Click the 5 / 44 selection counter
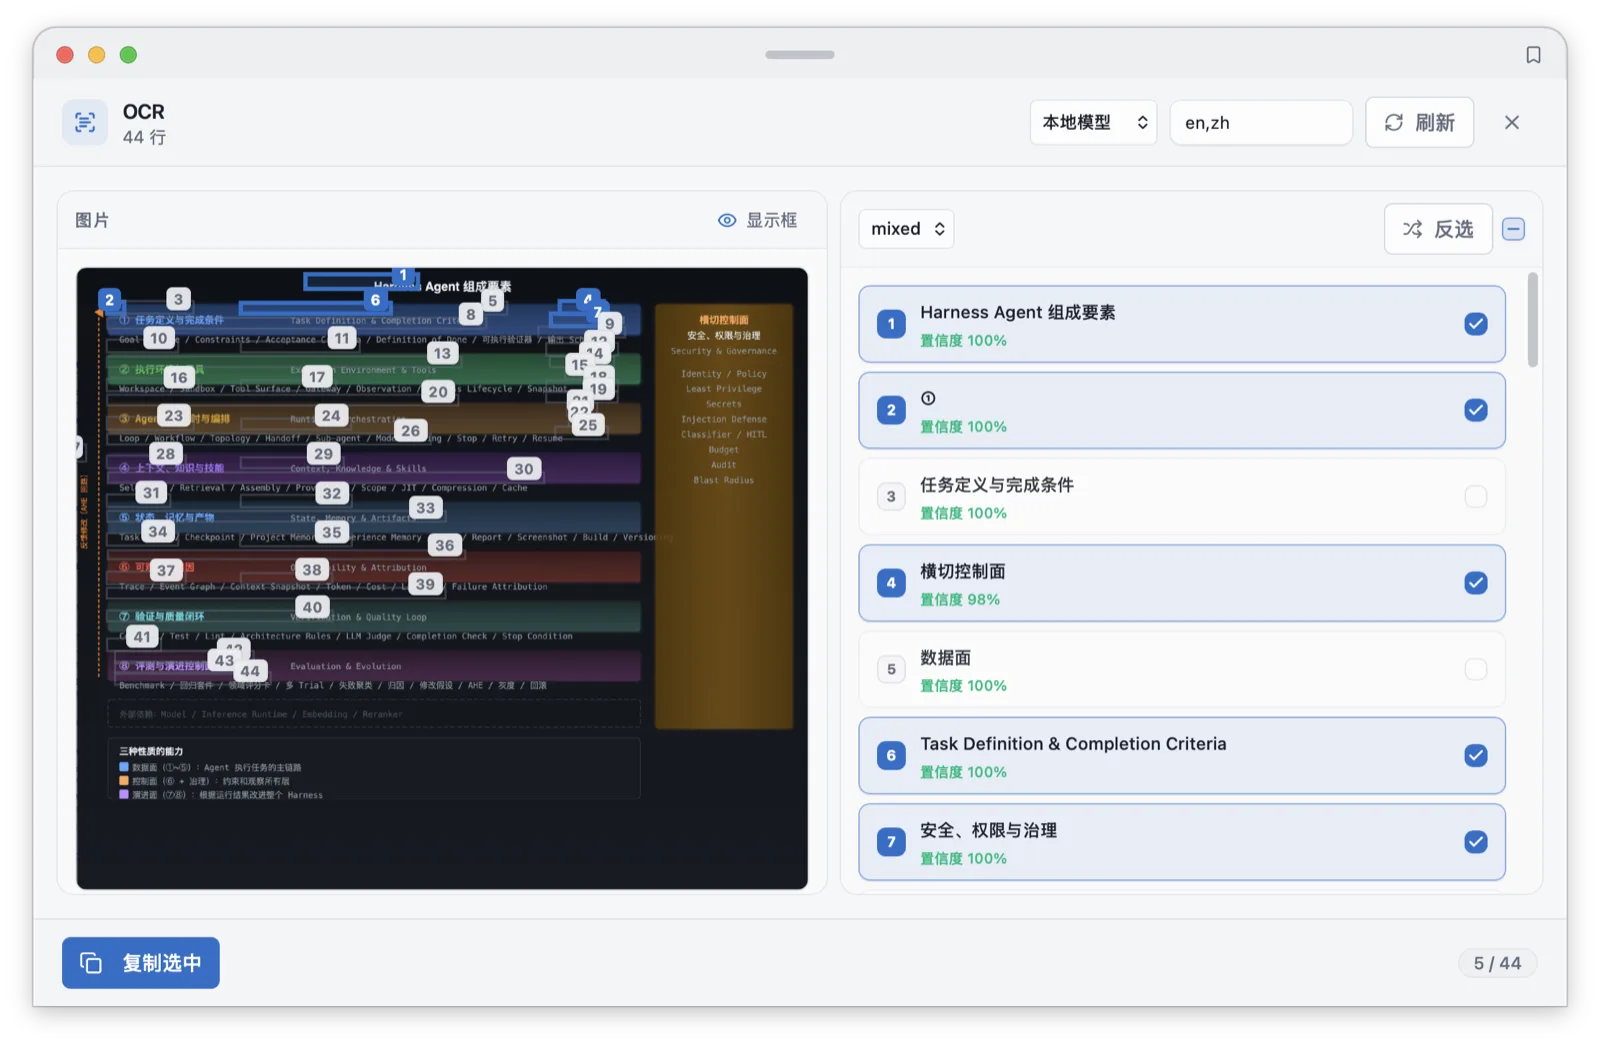 1497,963
